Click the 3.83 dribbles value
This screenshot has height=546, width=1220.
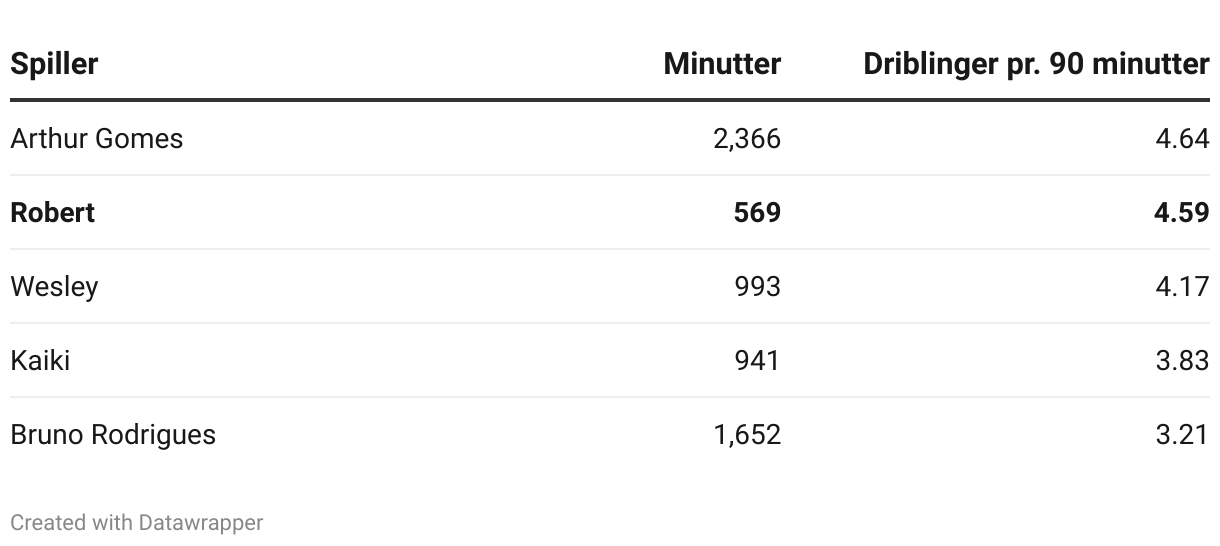[x=1182, y=360]
